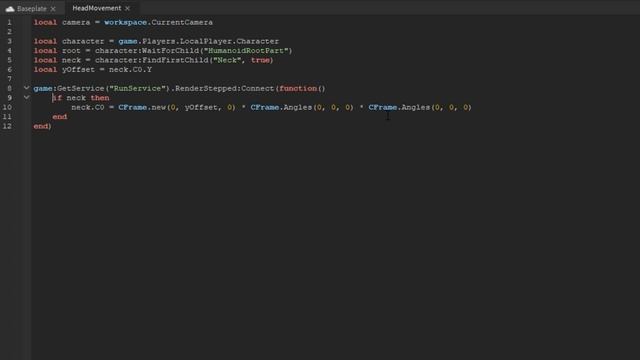The height and width of the screenshot is (360, 640).
Task: Click the "HumanoidRootPart" string
Action: pos(246,51)
